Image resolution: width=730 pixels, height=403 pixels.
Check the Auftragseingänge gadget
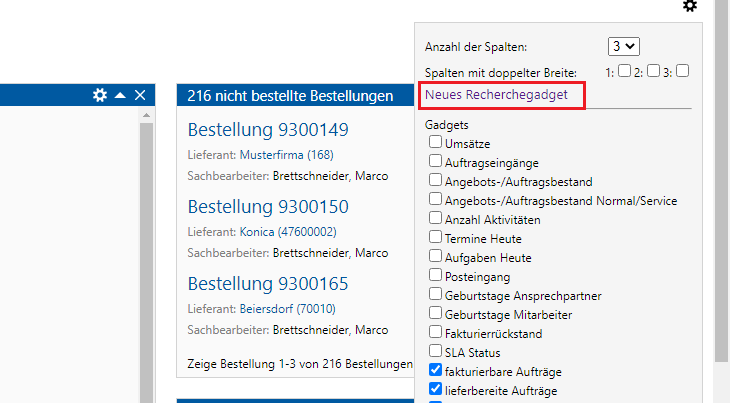click(x=436, y=160)
